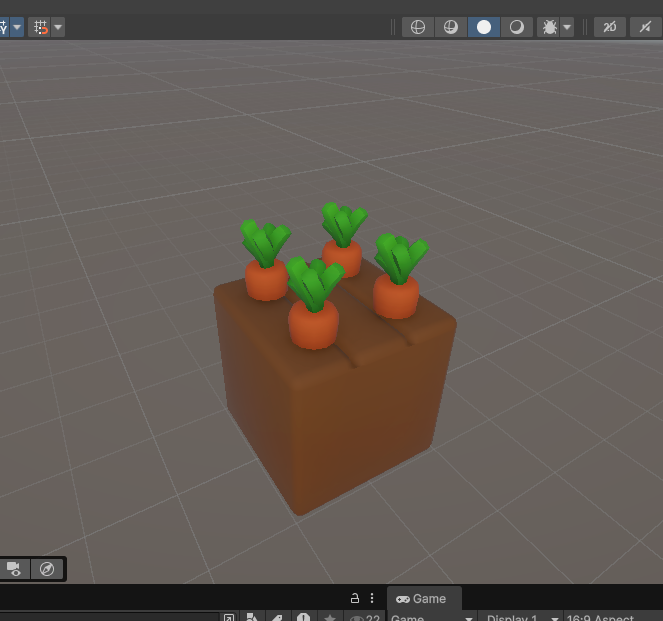Toggle scene lighting button
Viewport: 663px width, 621px height.
[x=646, y=27]
